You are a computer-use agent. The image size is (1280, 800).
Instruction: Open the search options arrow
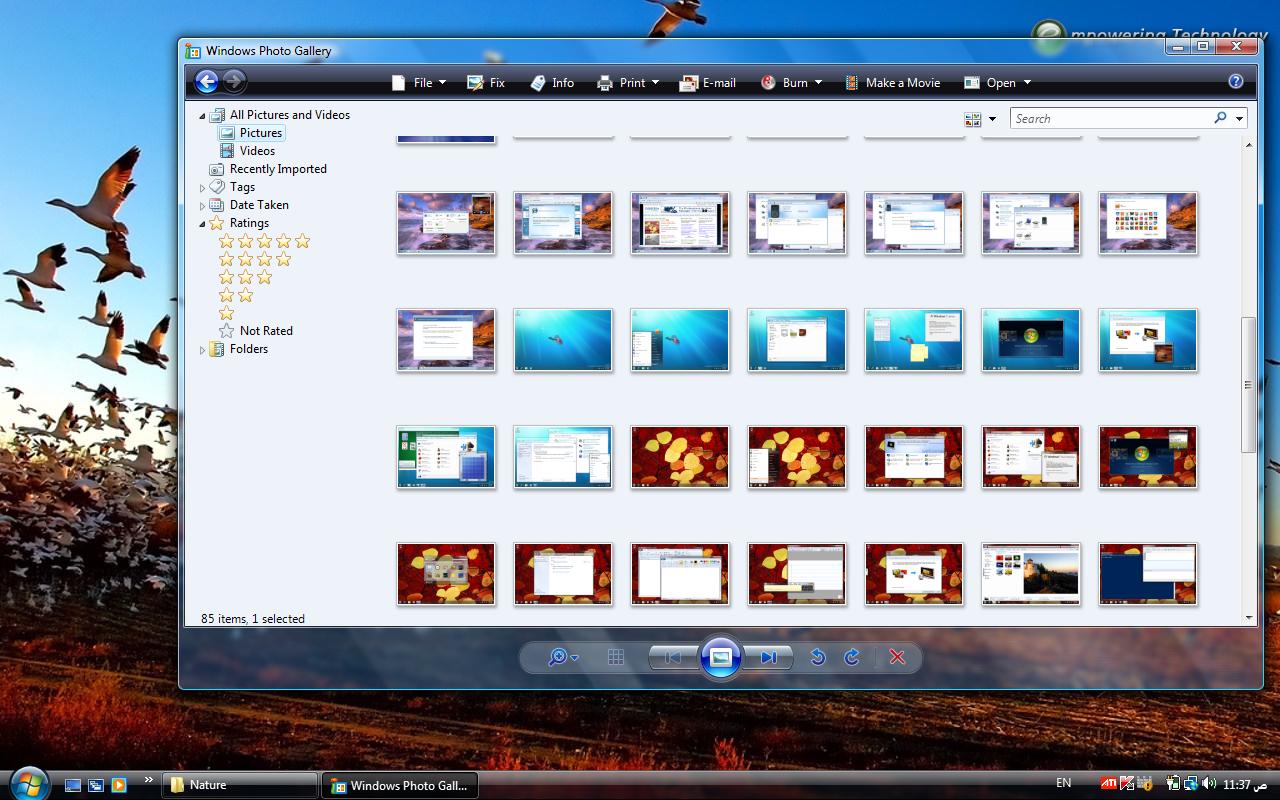(1240, 119)
